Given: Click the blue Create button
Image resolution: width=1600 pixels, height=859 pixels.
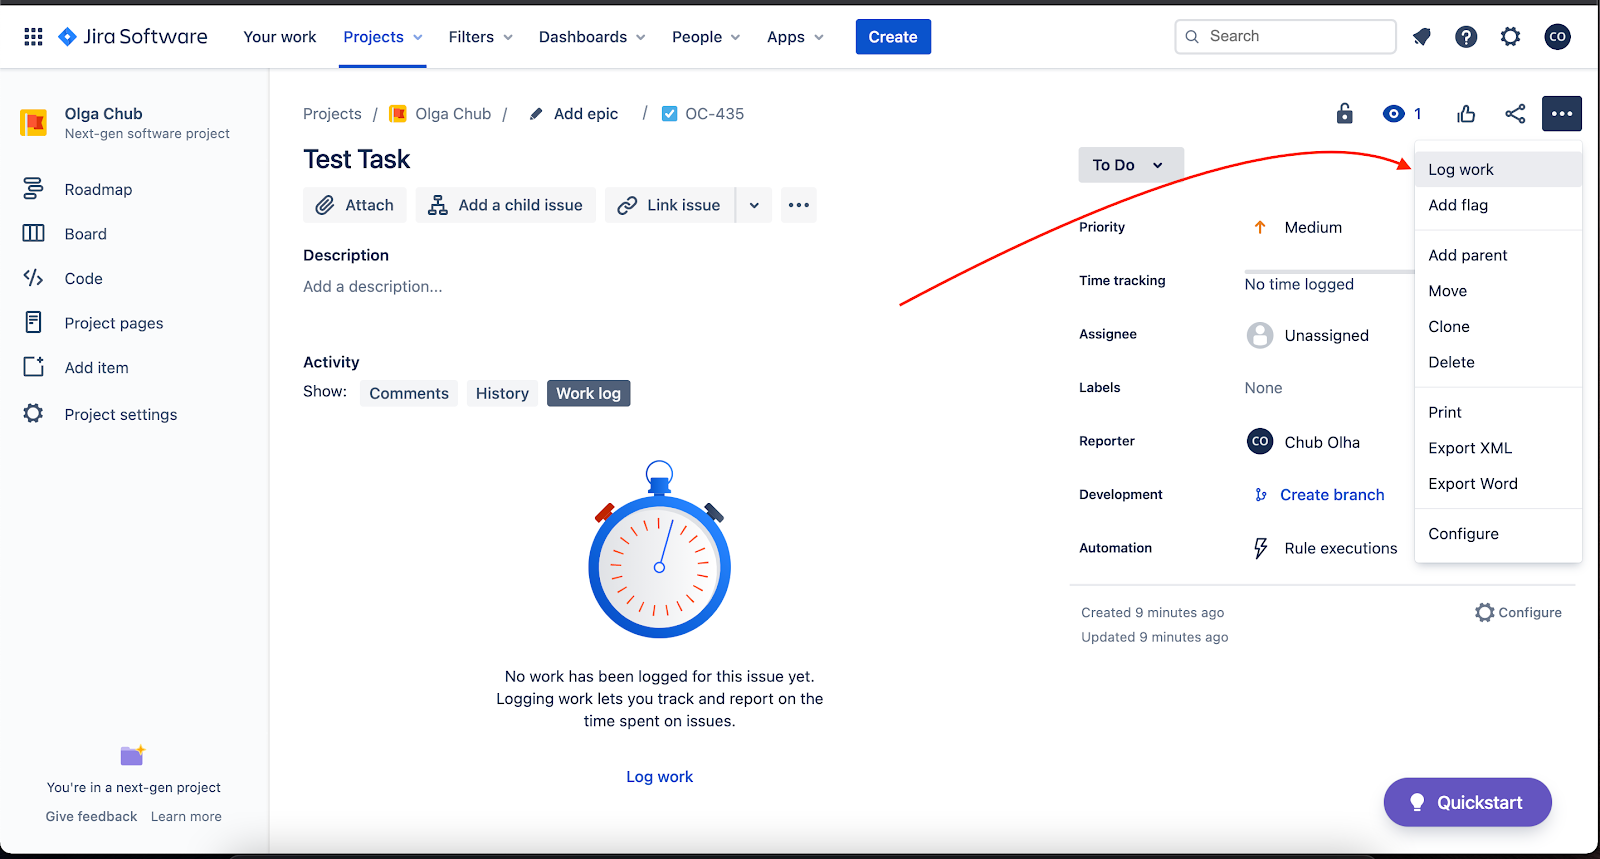Looking at the screenshot, I should (892, 37).
